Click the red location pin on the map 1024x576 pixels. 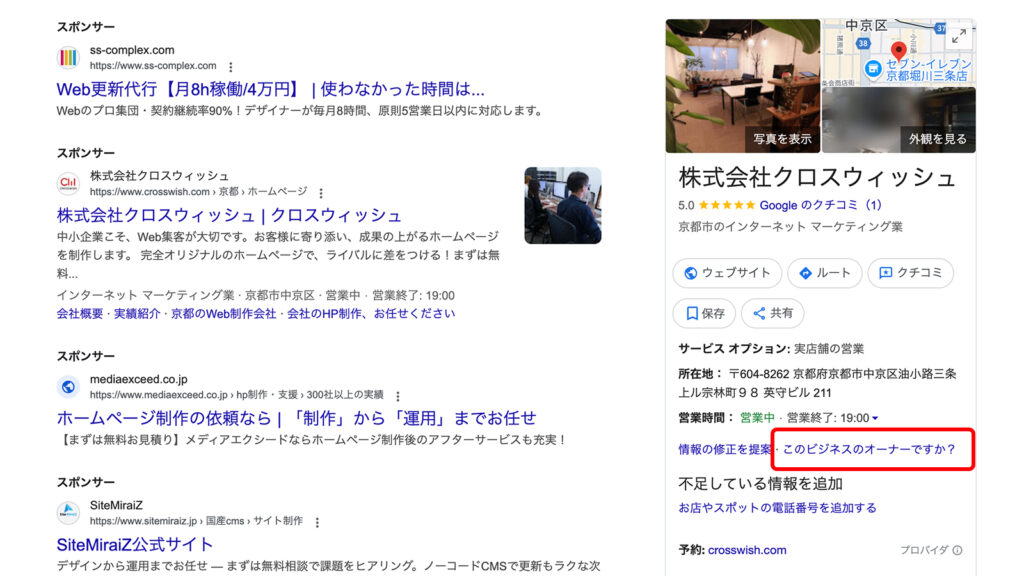coord(899,51)
